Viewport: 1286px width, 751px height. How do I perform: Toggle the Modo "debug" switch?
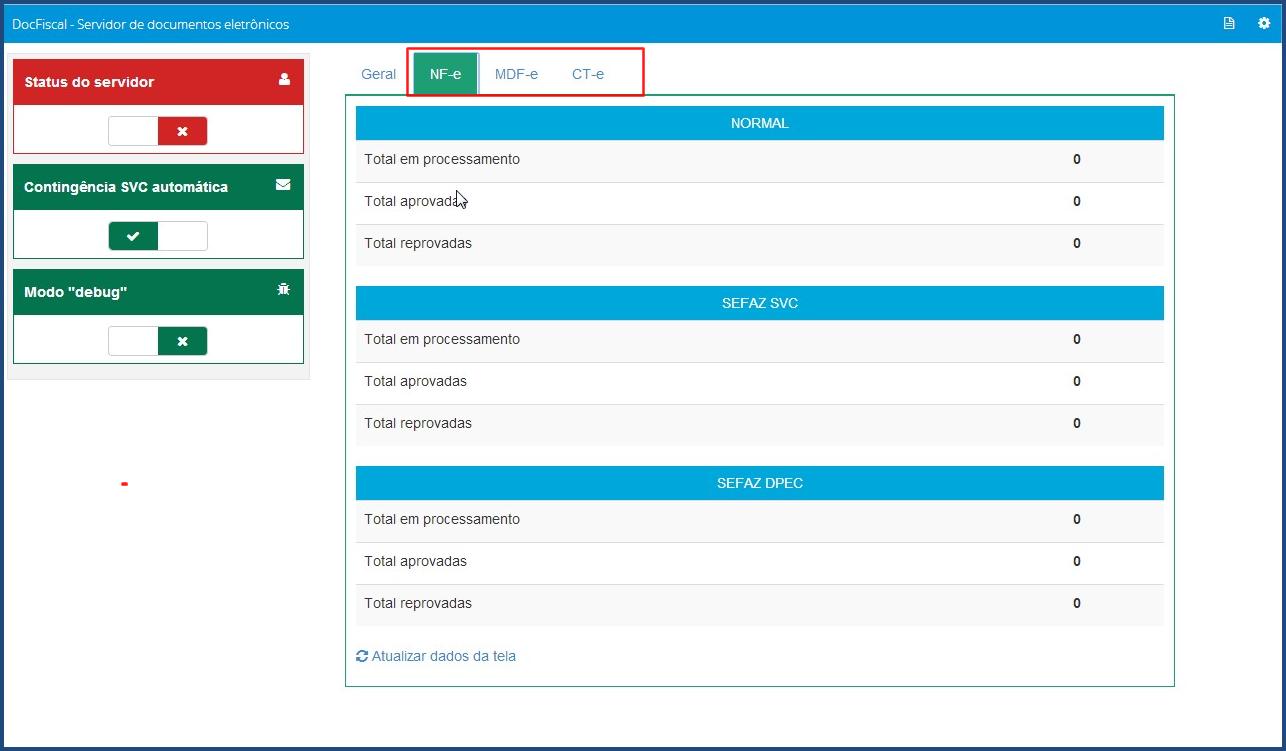158,341
